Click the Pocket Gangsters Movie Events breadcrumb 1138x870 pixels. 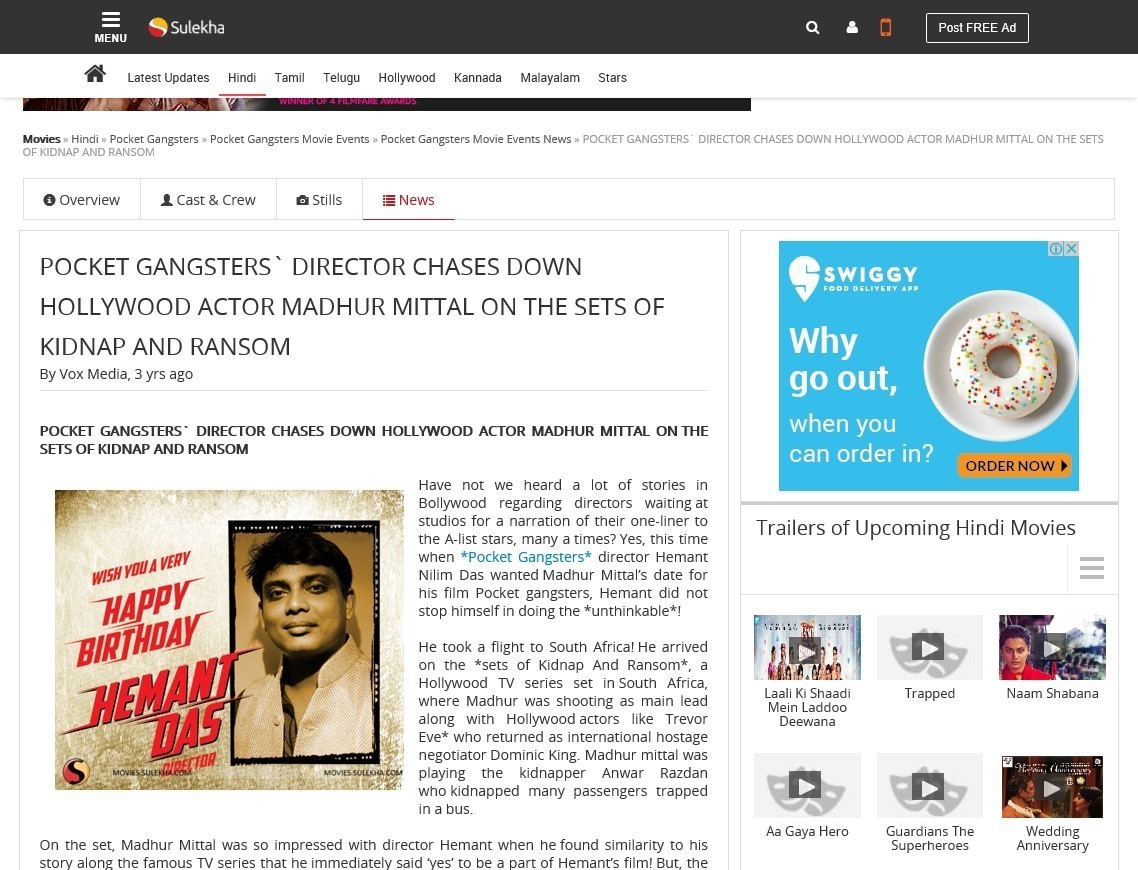point(290,139)
